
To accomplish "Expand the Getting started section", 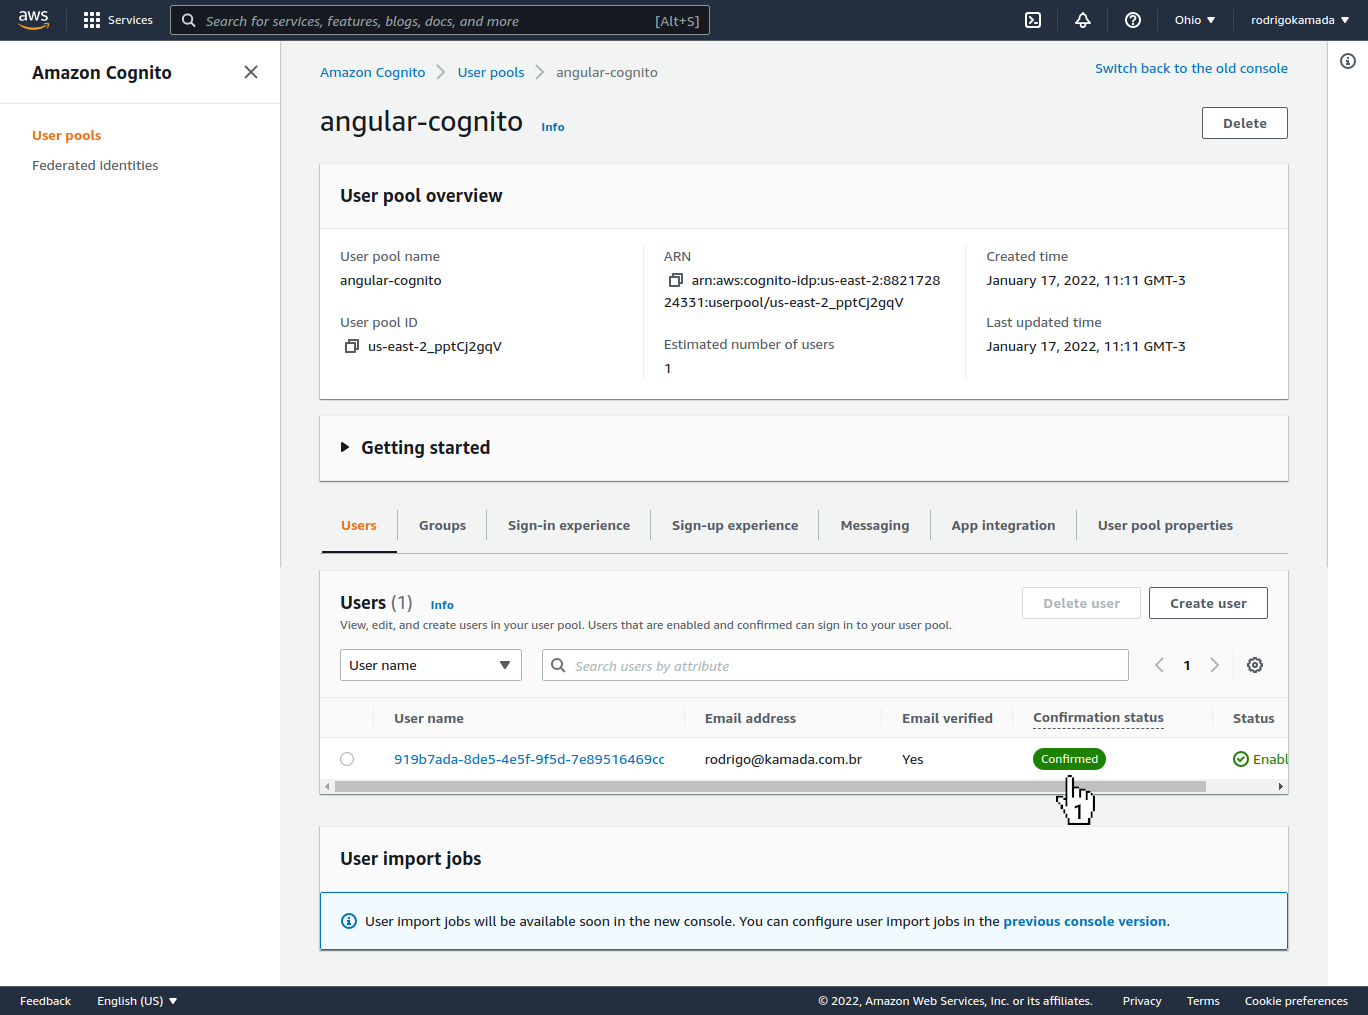I will 345,447.
